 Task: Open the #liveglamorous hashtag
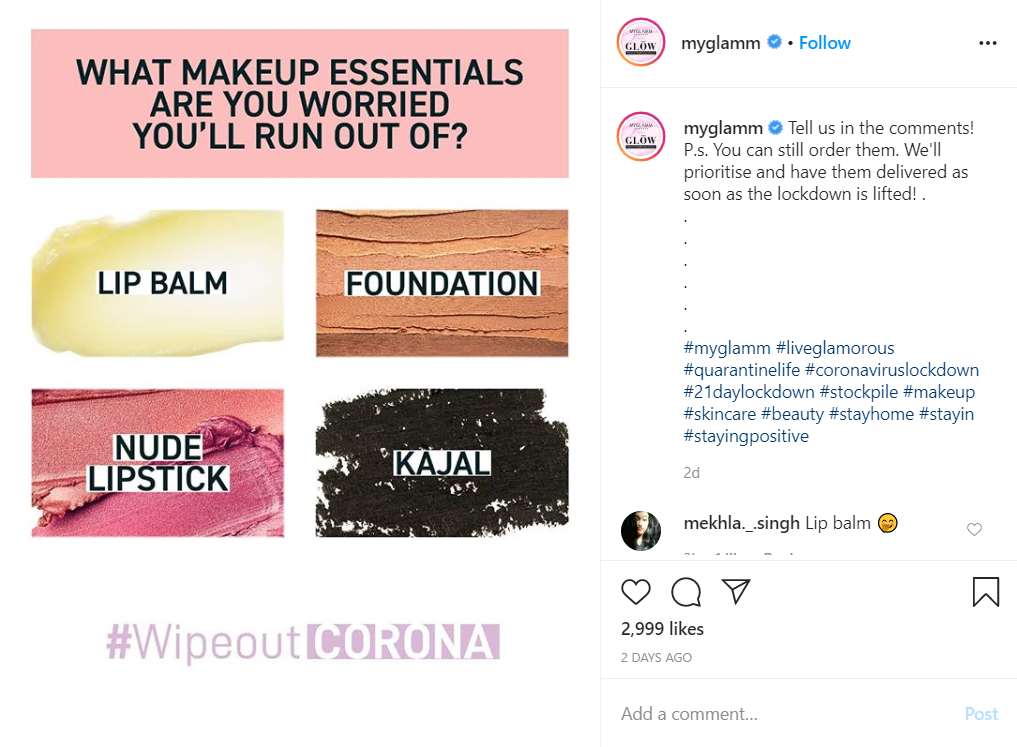point(835,348)
